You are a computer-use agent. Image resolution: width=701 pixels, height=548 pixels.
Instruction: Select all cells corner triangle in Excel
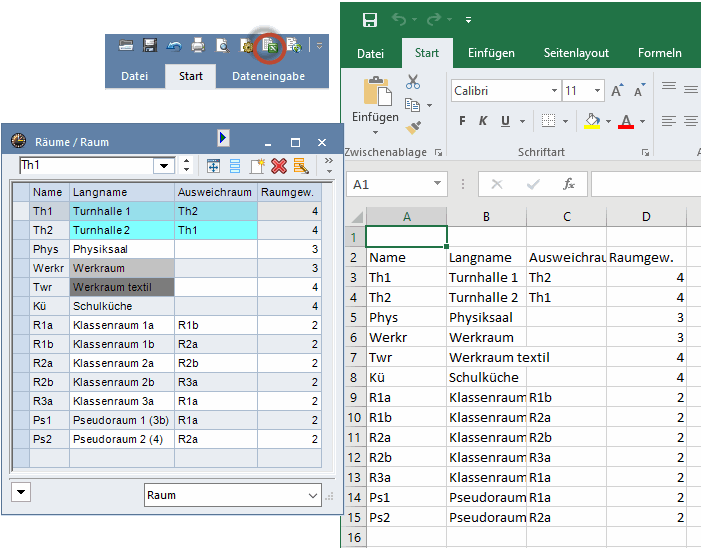click(x=357, y=217)
